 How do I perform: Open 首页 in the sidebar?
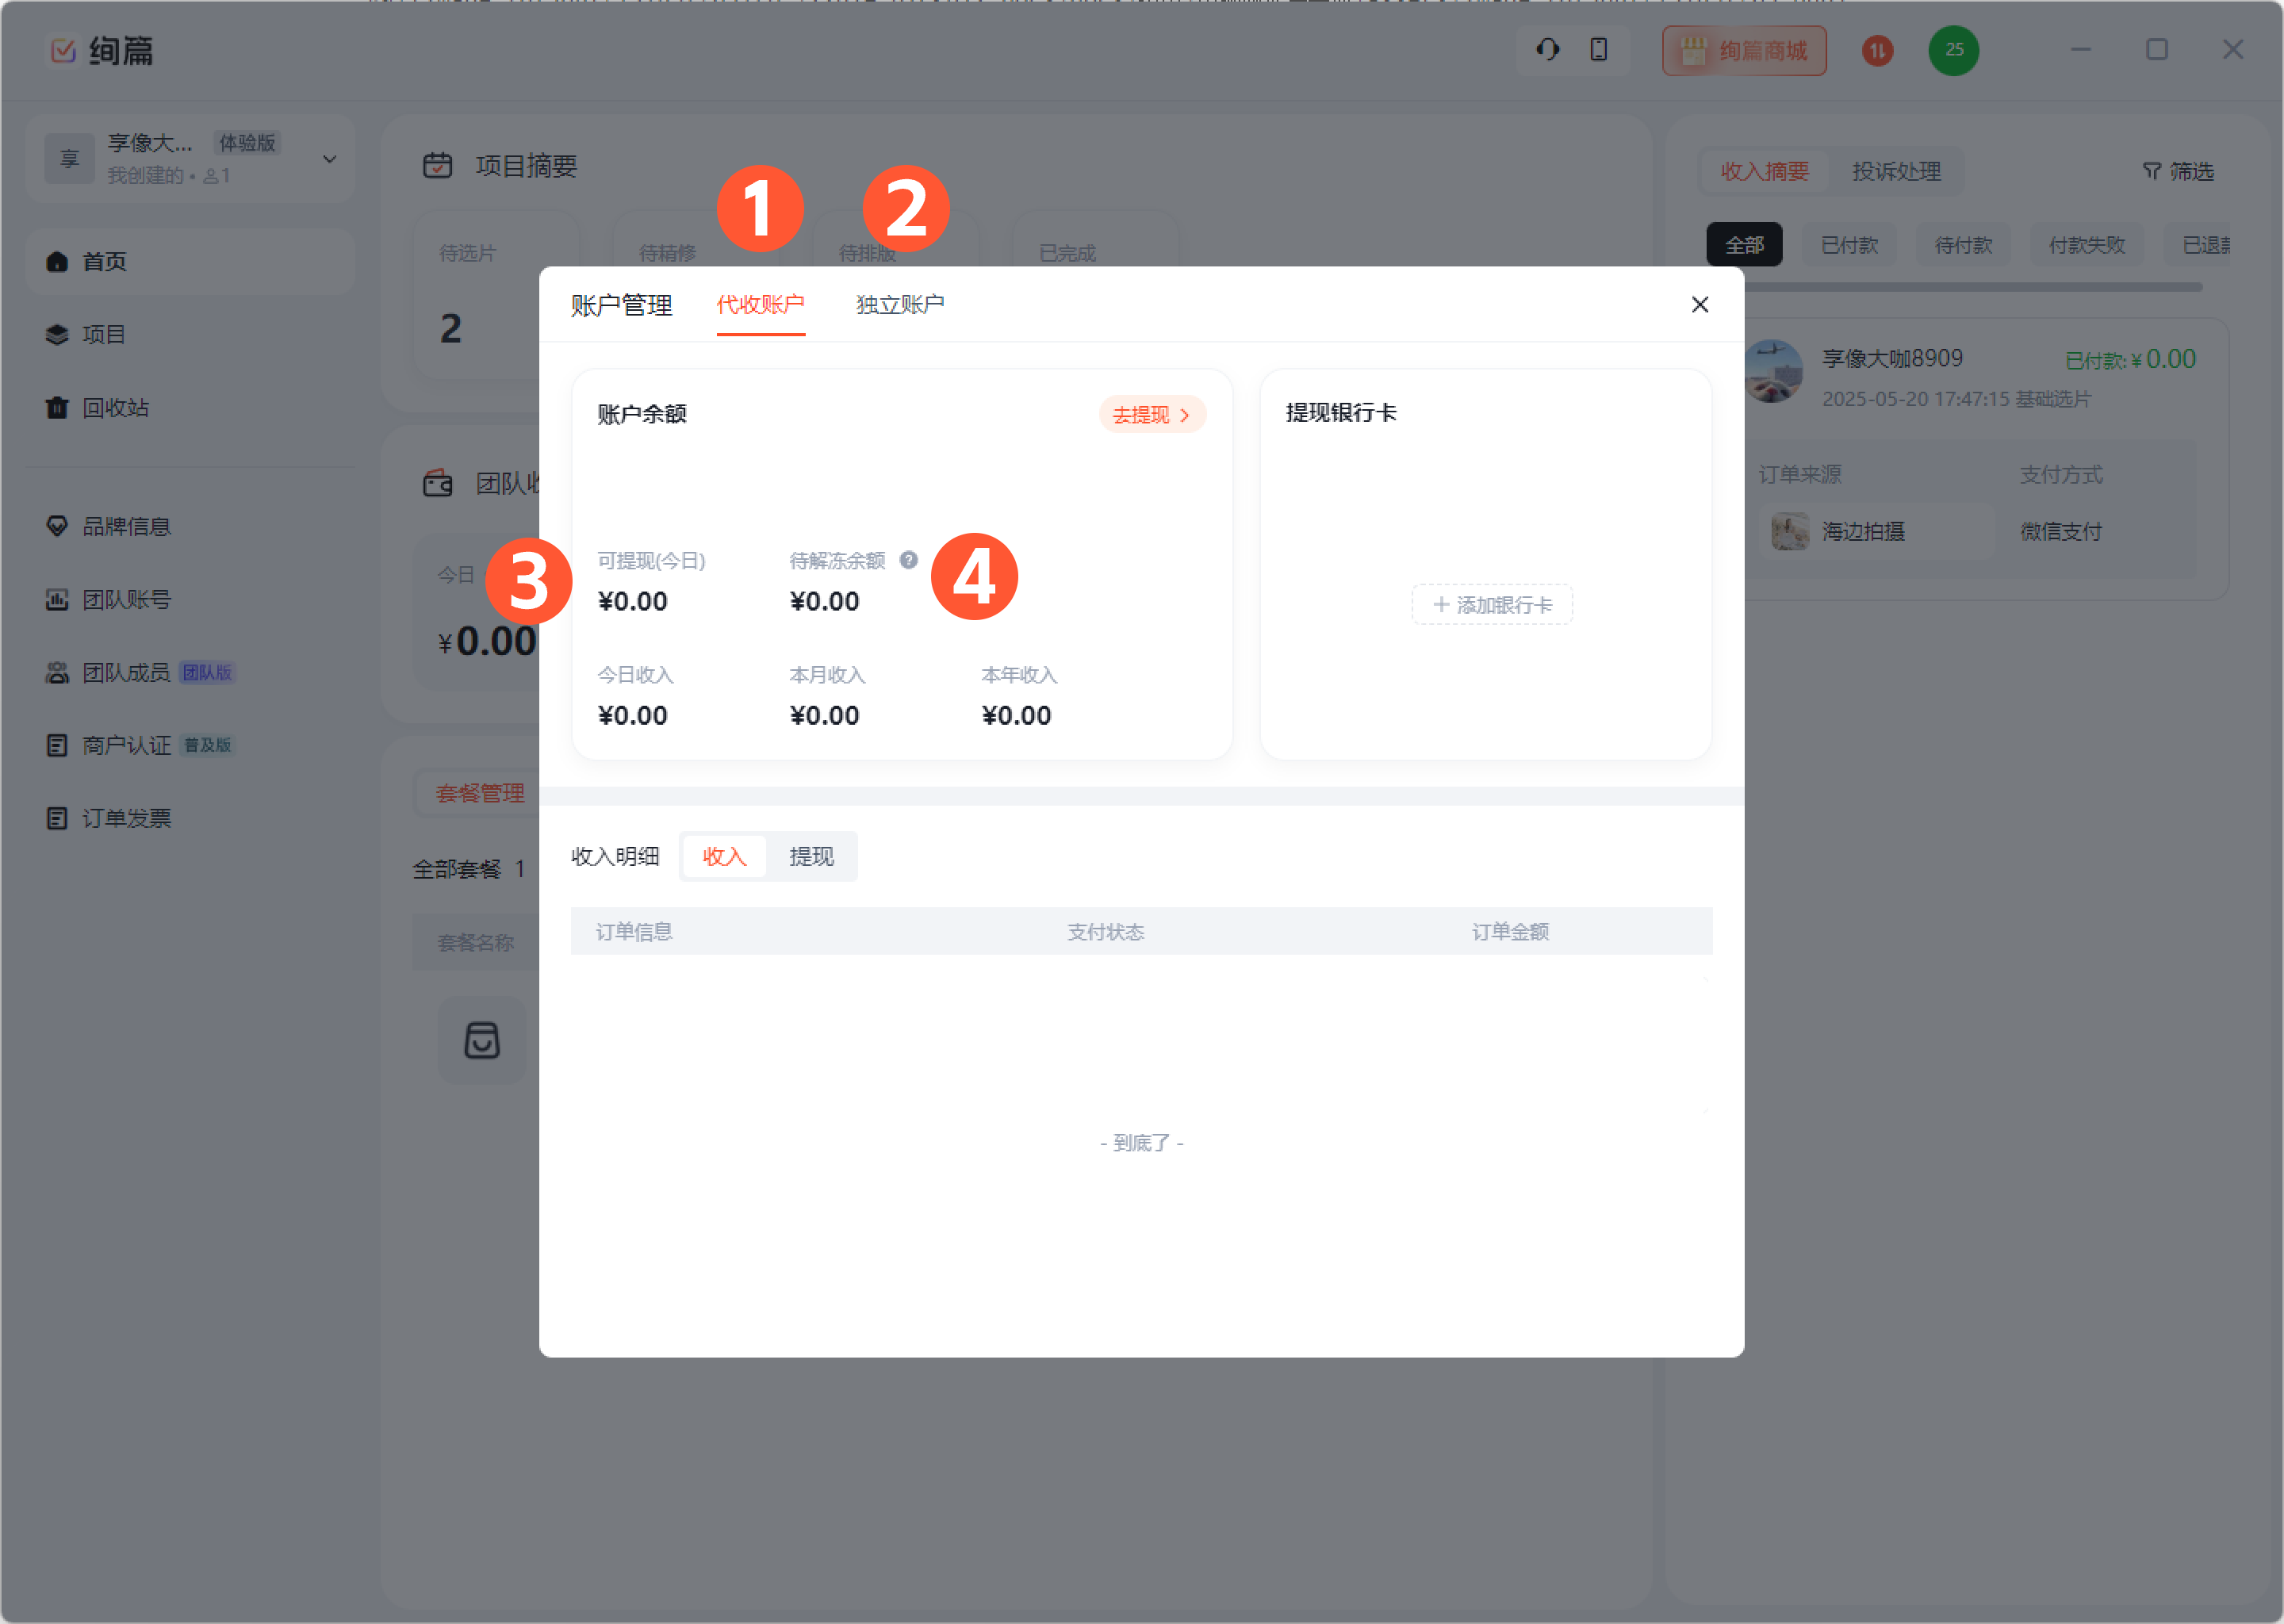click(x=104, y=261)
